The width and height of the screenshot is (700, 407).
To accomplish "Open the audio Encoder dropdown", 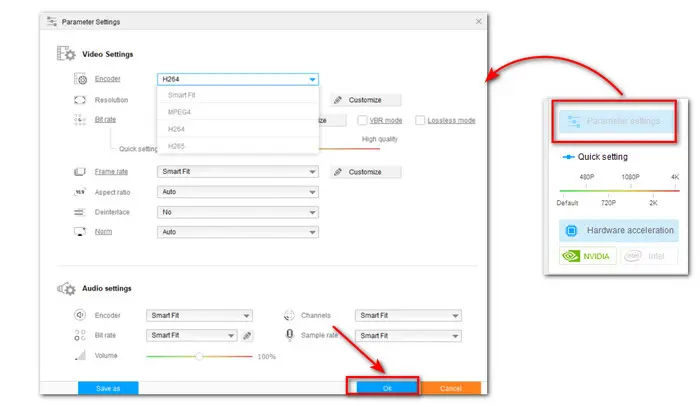I will pos(199,316).
